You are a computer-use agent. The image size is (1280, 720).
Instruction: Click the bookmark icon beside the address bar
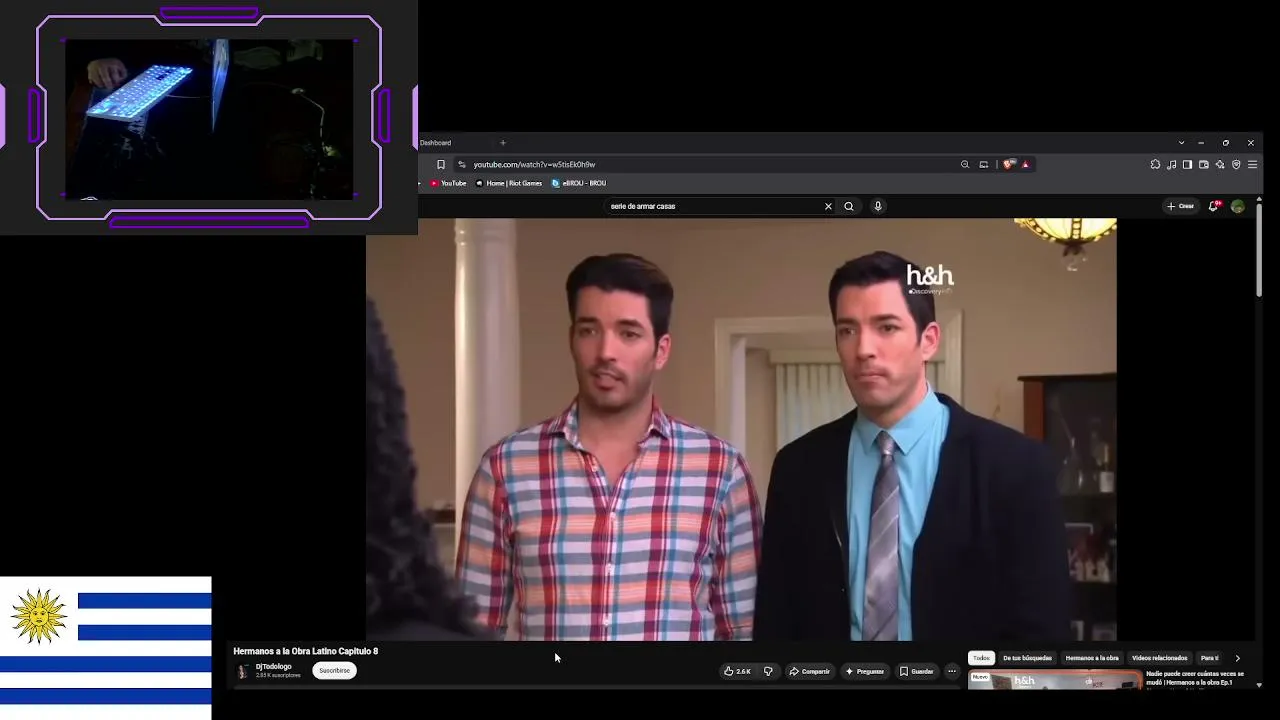coord(440,164)
